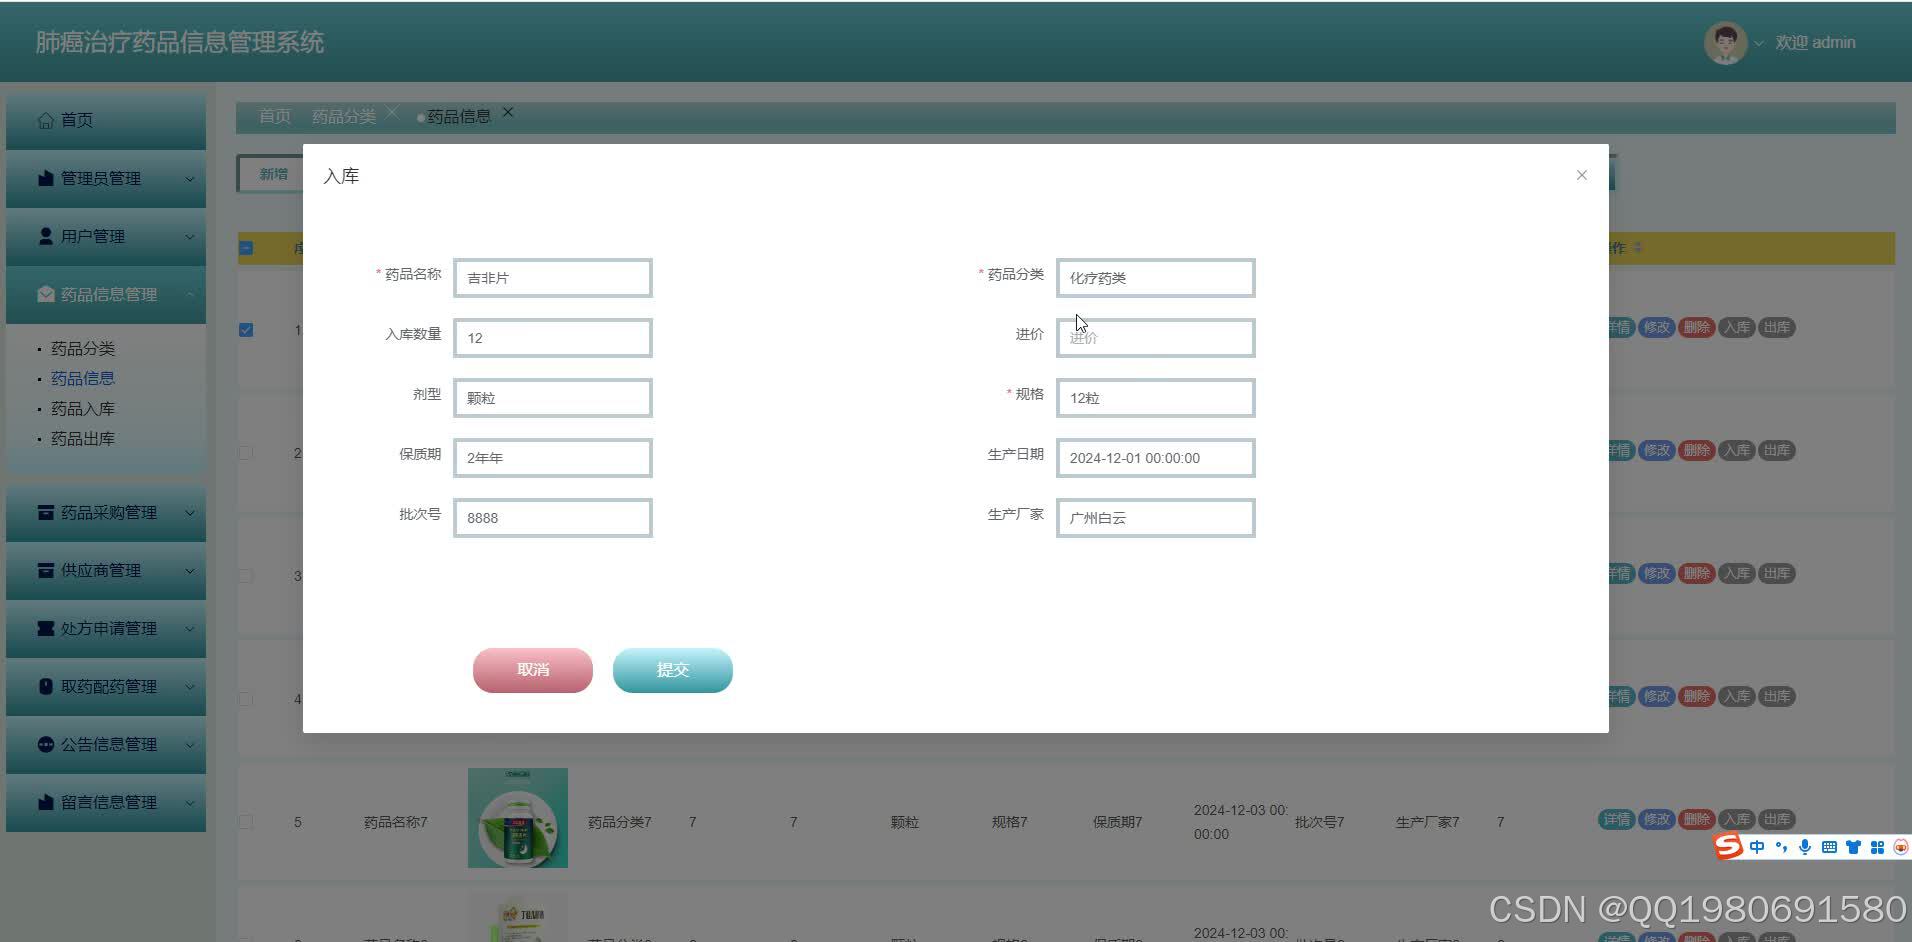
Task: Click 删除 button in row 药品名称7
Action: [x=1697, y=819]
